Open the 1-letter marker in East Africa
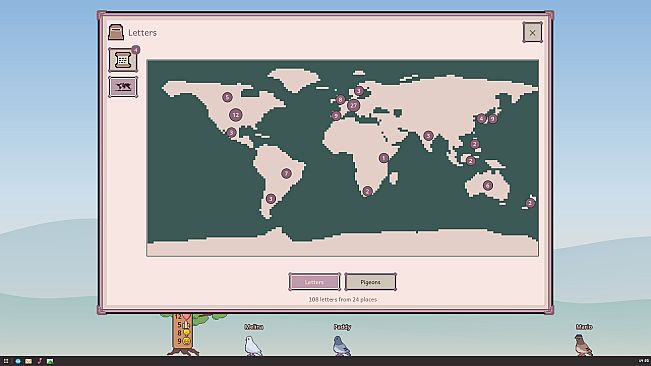Viewport: 651px width, 366px height. tap(384, 158)
